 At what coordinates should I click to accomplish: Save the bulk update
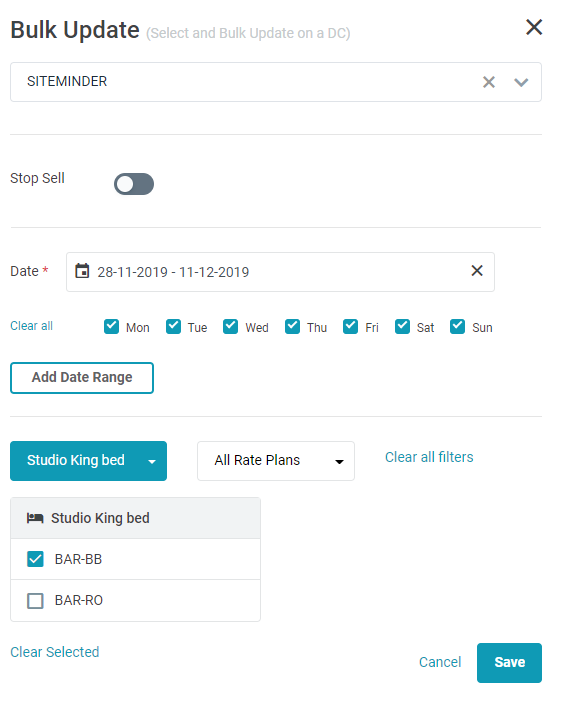tap(509, 663)
